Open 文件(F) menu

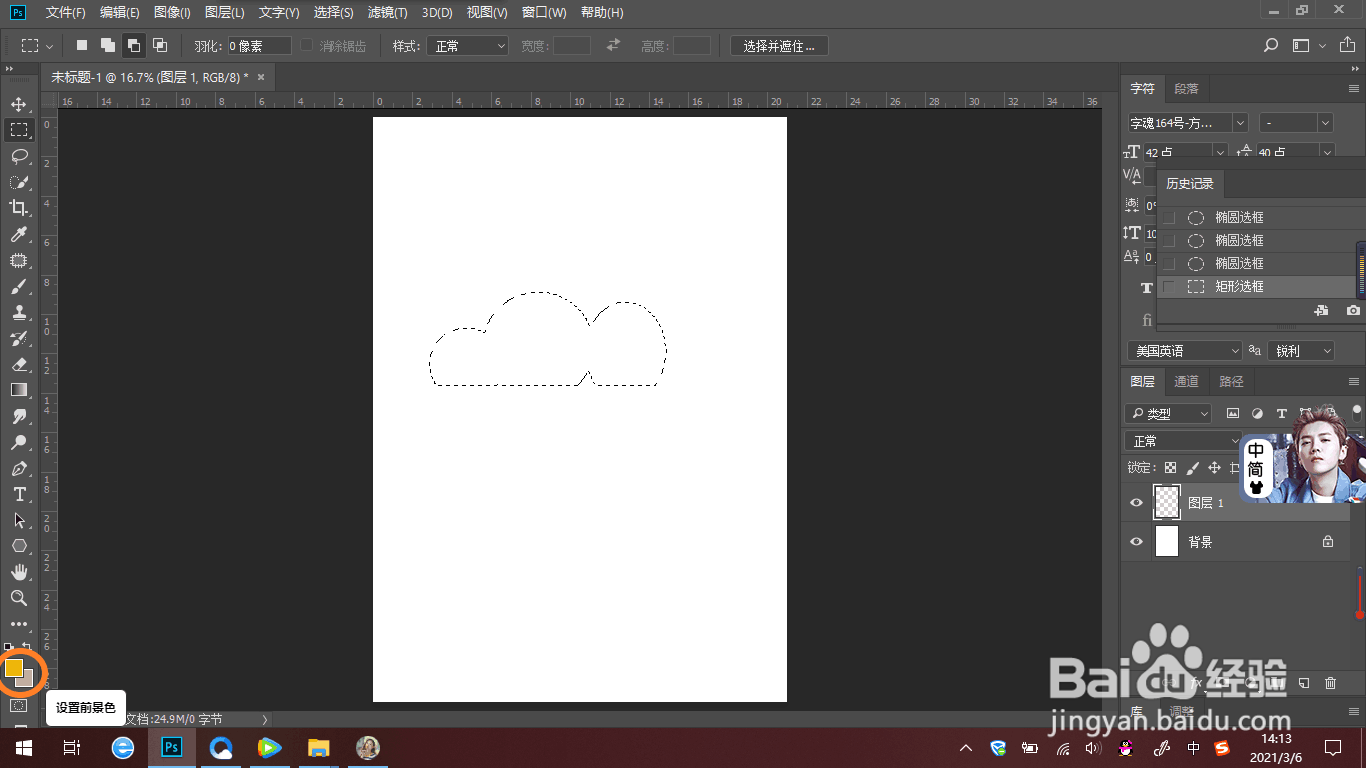pos(66,12)
